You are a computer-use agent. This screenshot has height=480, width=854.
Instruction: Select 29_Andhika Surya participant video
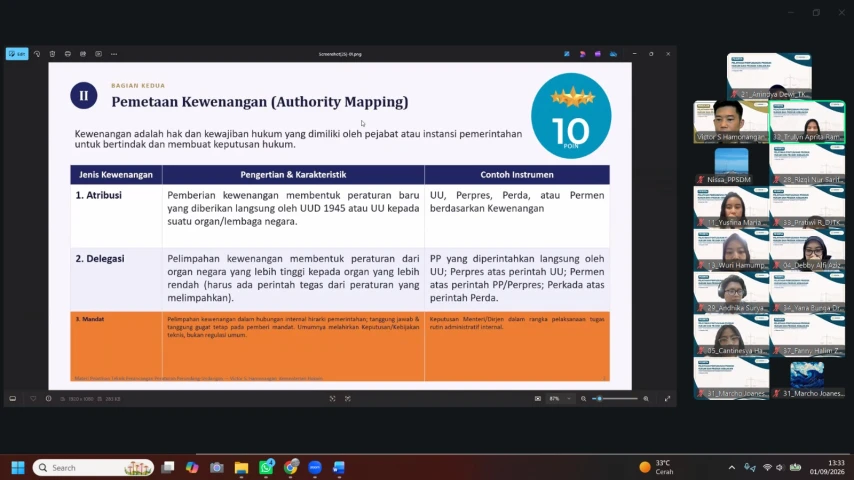pos(731,293)
